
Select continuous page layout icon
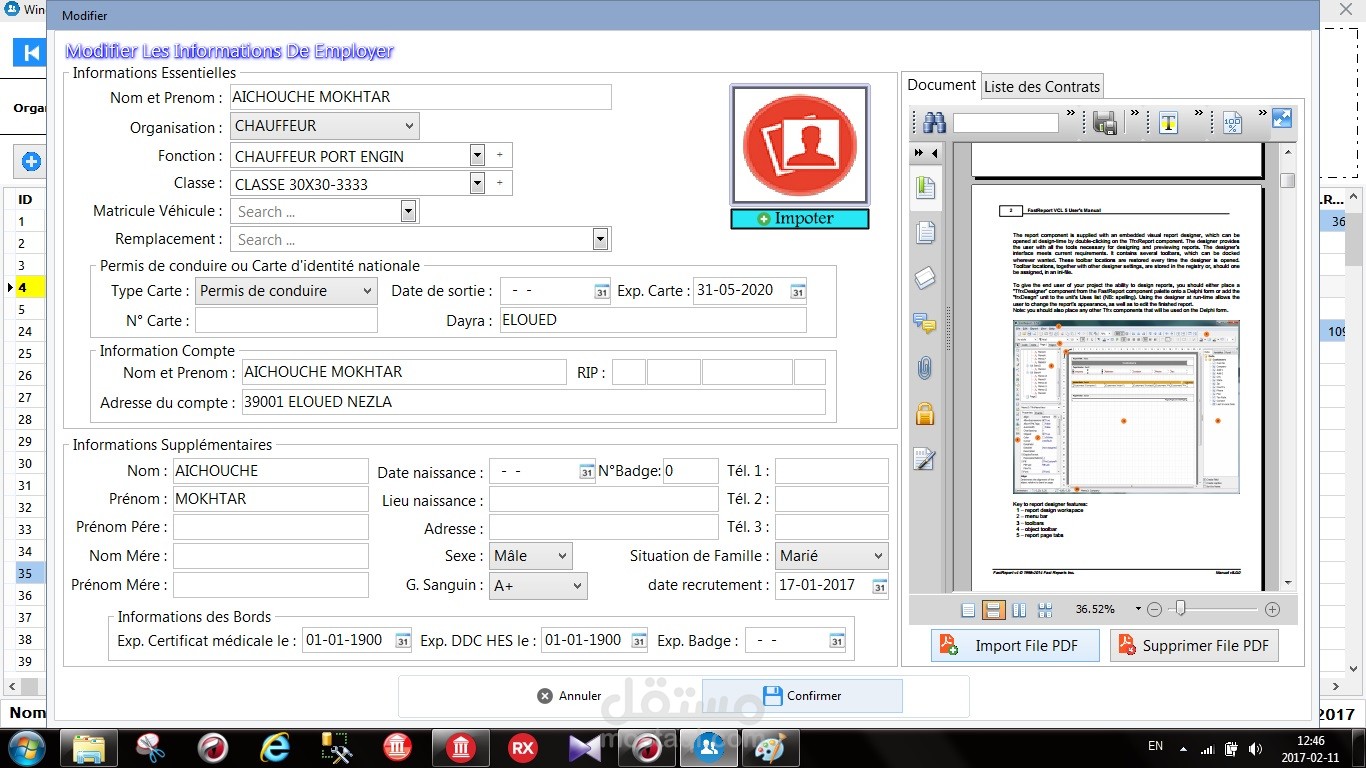click(x=993, y=610)
